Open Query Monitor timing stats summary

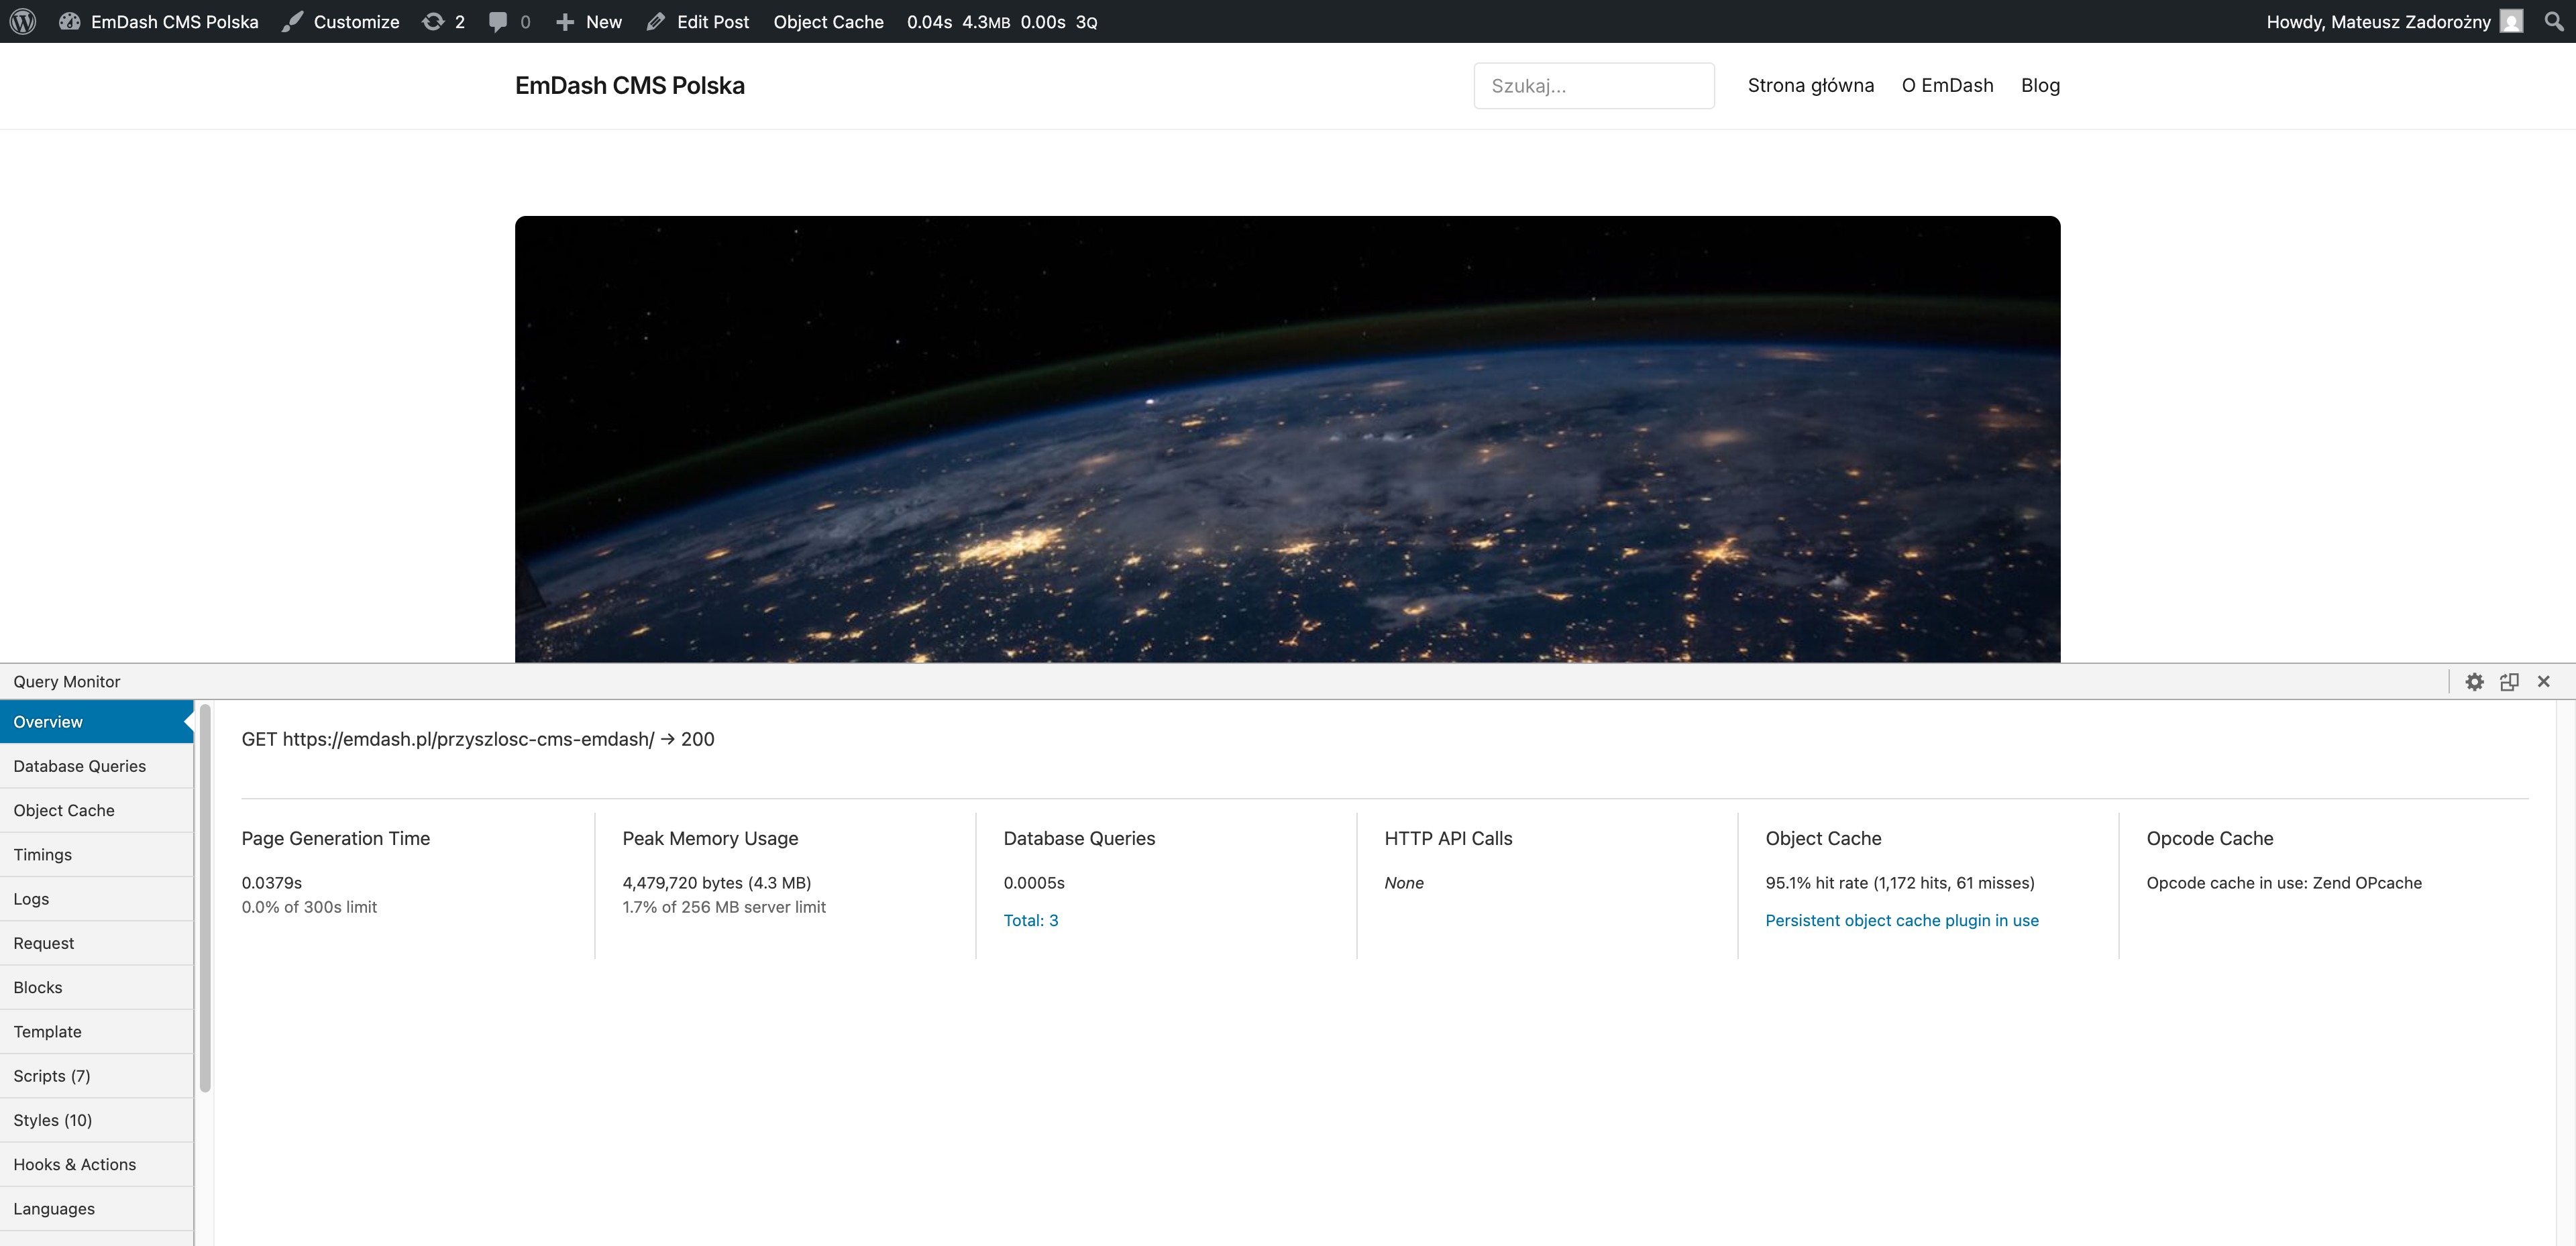pyautogui.click(x=1001, y=21)
